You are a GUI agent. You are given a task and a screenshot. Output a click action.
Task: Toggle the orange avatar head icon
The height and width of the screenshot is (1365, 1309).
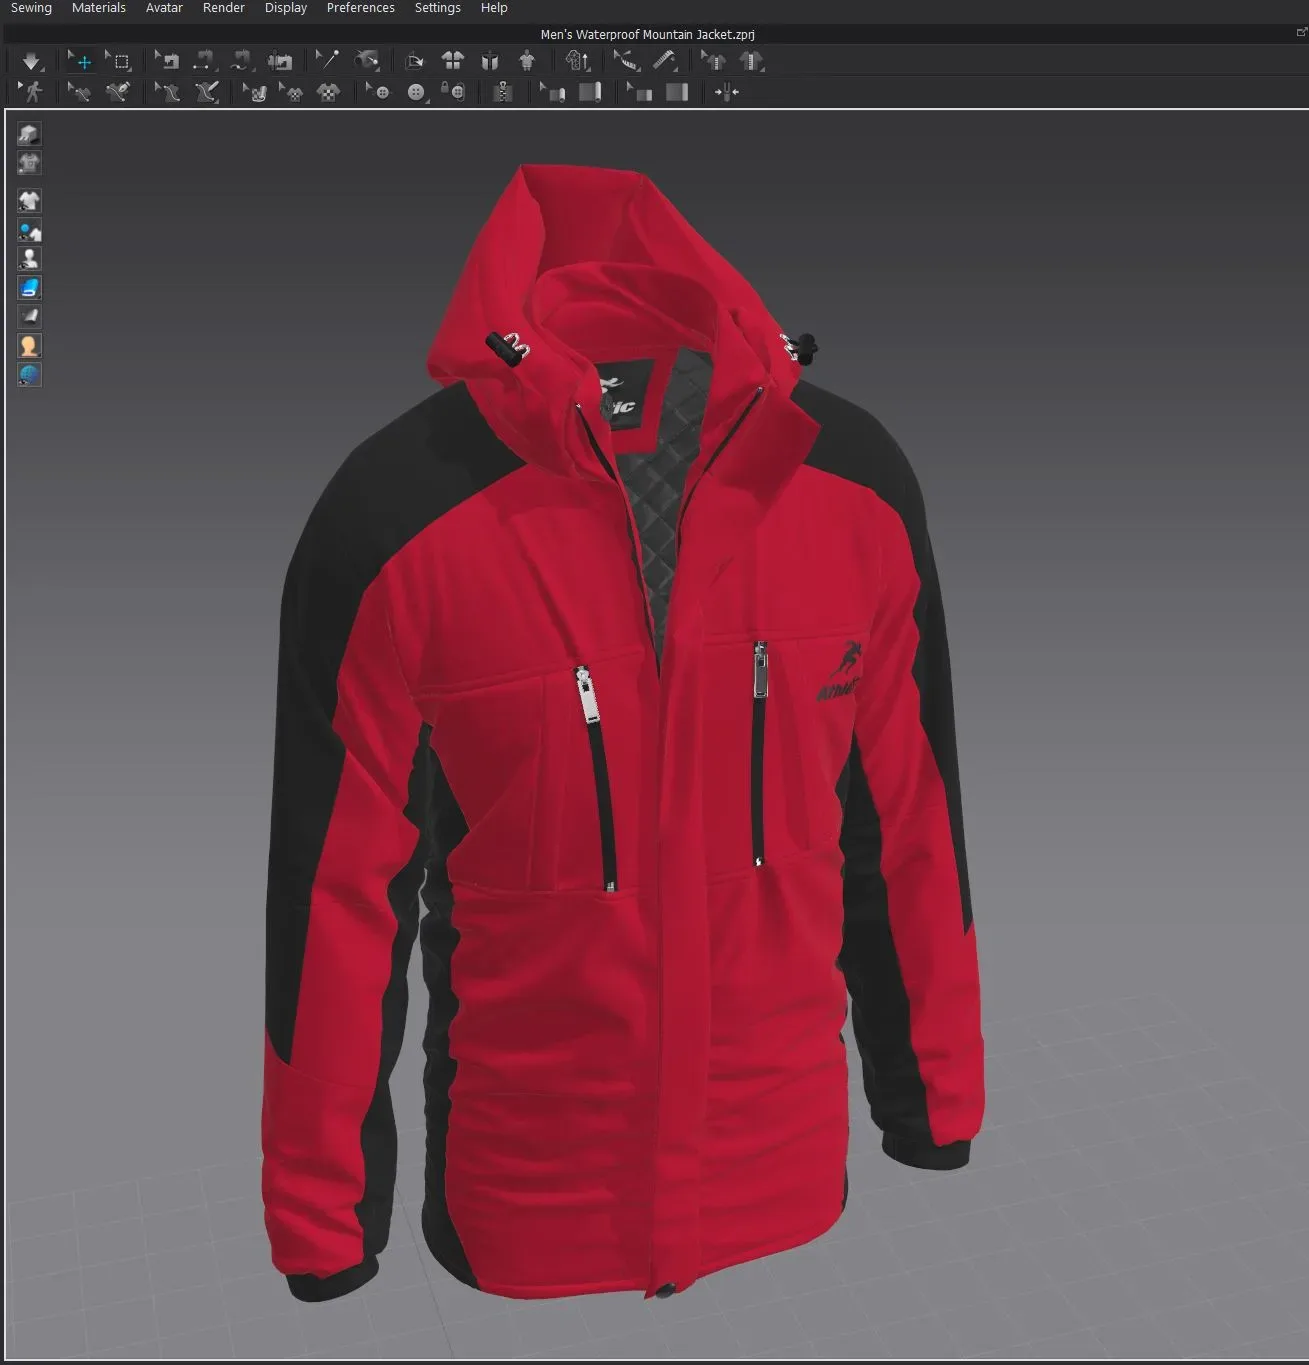point(29,346)
